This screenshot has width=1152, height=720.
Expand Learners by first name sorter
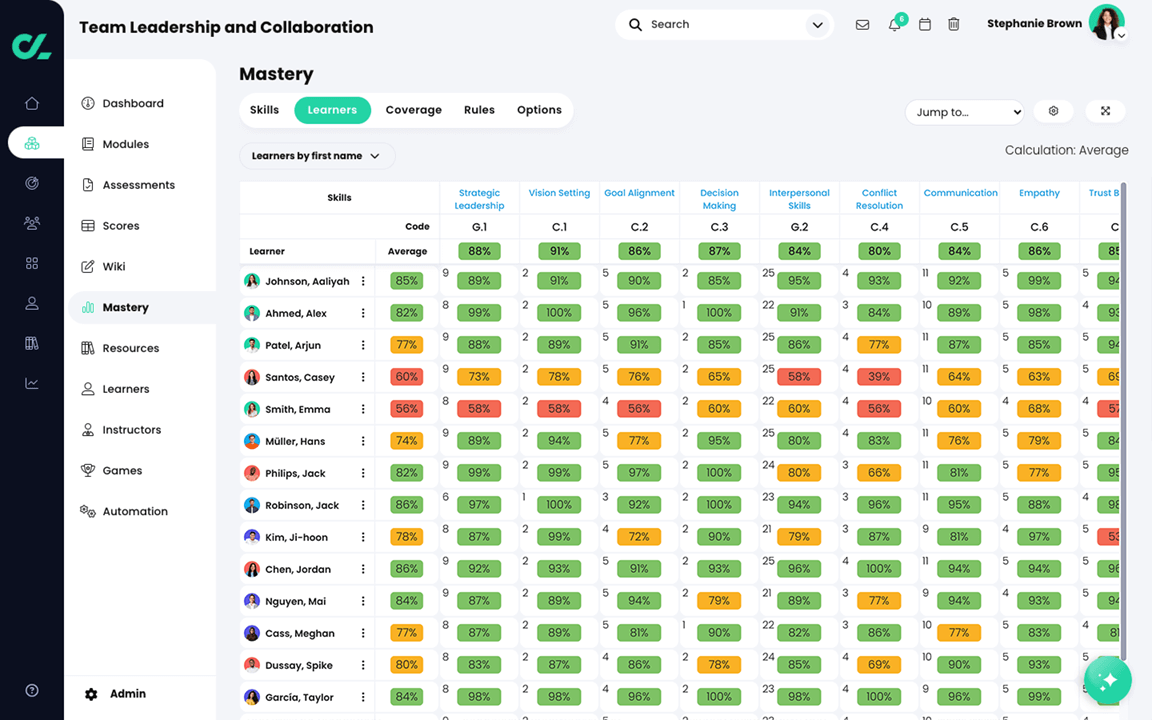(317, 156)
